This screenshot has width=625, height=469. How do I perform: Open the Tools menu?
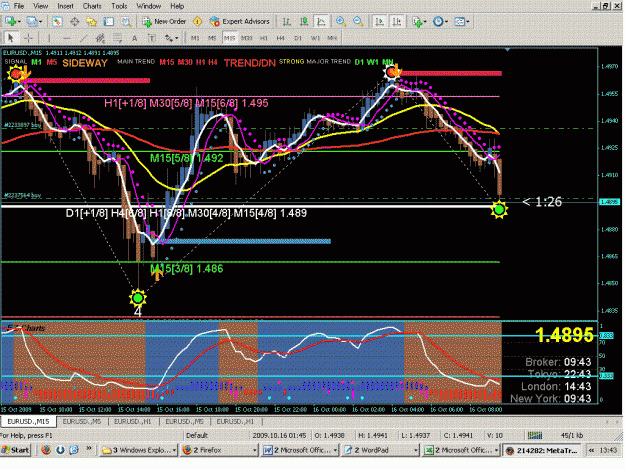point(119,6)
